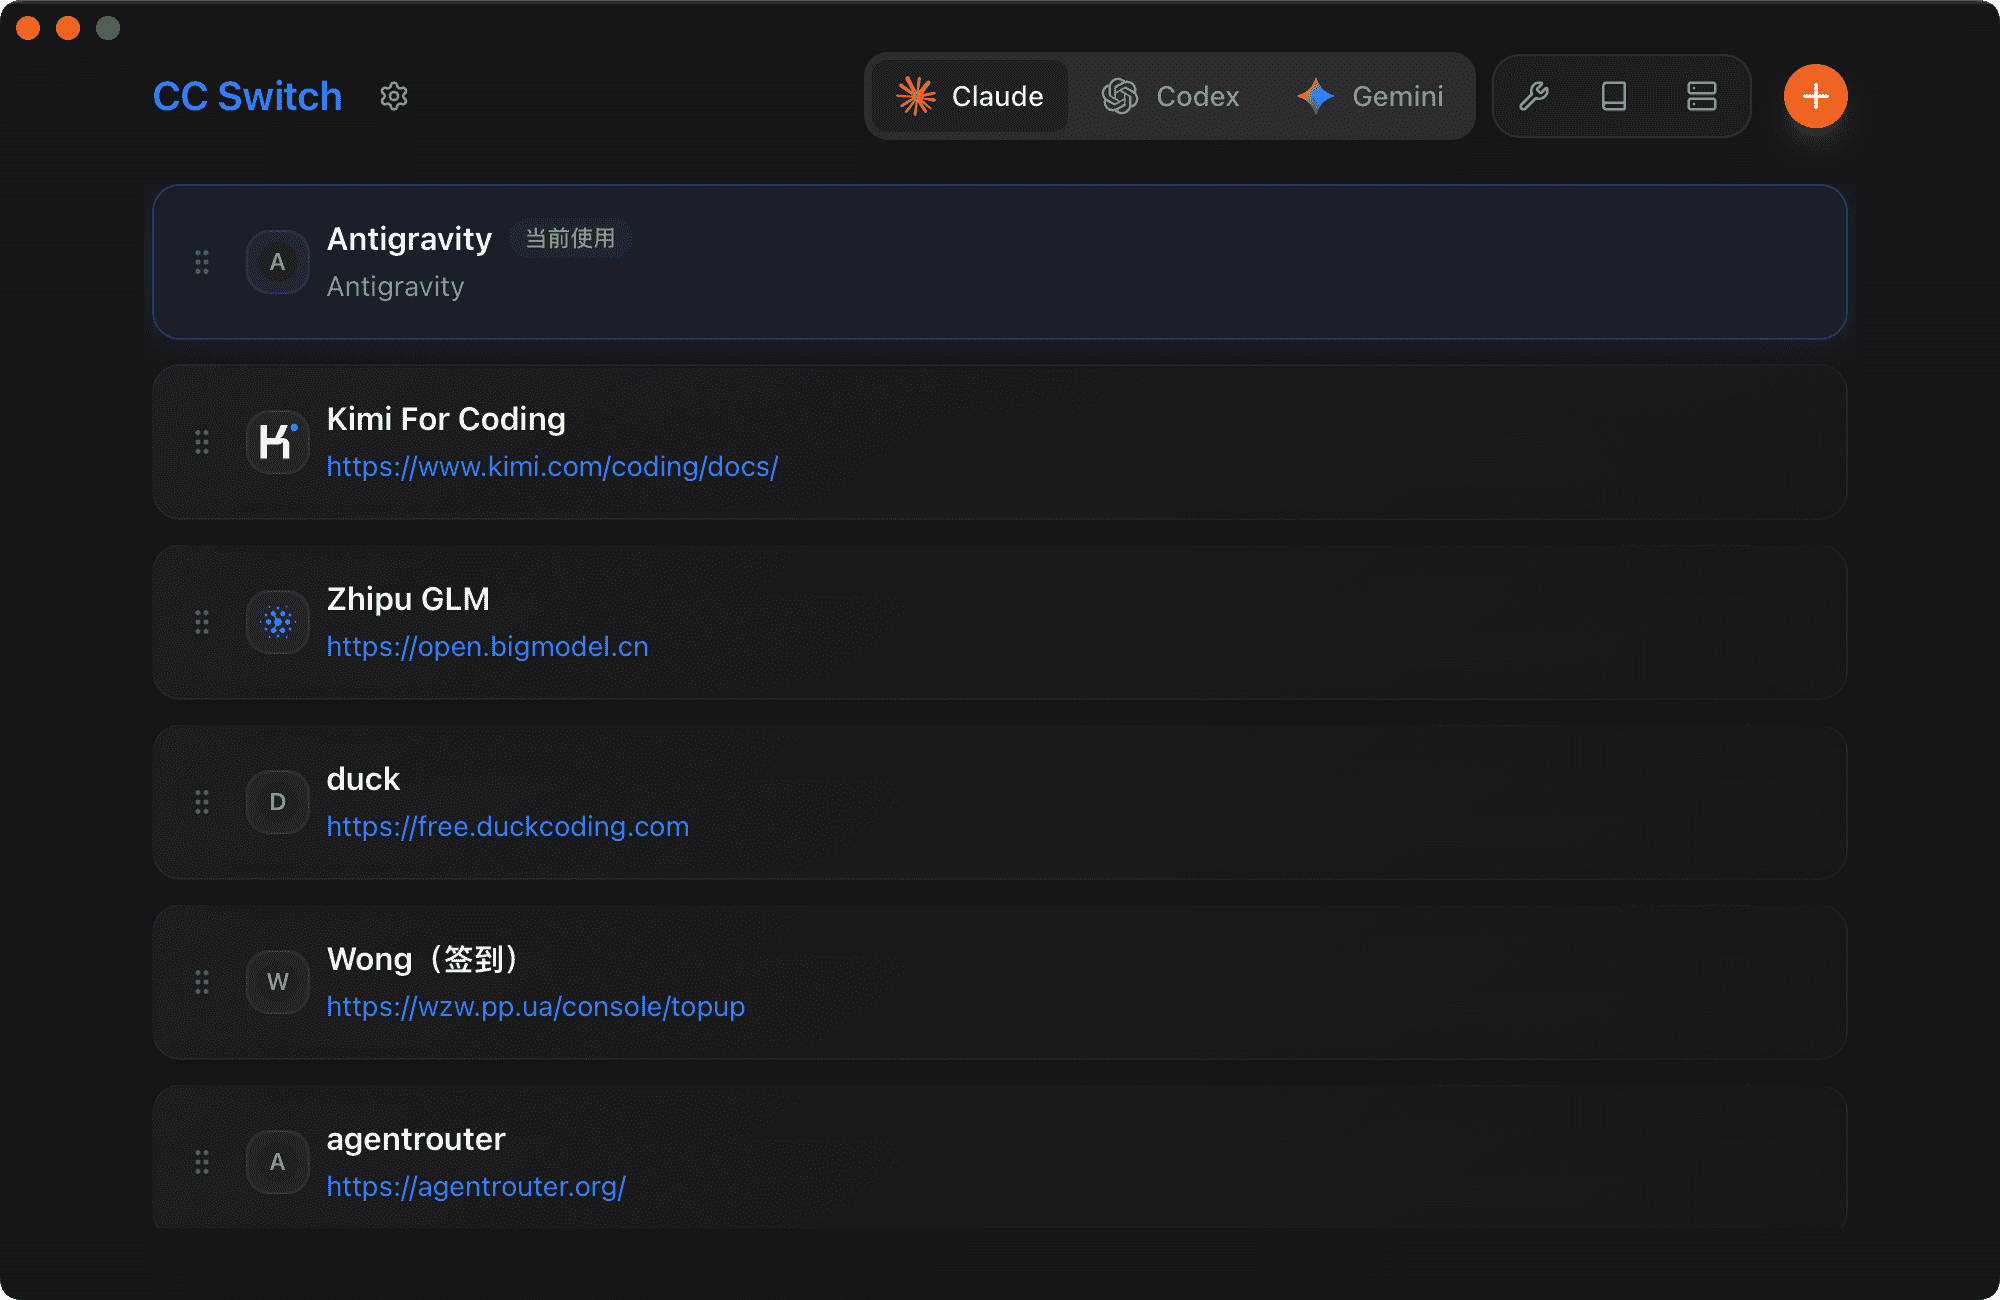Click the duck provider D avatar
Viewport: 2000px width, 1300px height.
click(277, 802)
